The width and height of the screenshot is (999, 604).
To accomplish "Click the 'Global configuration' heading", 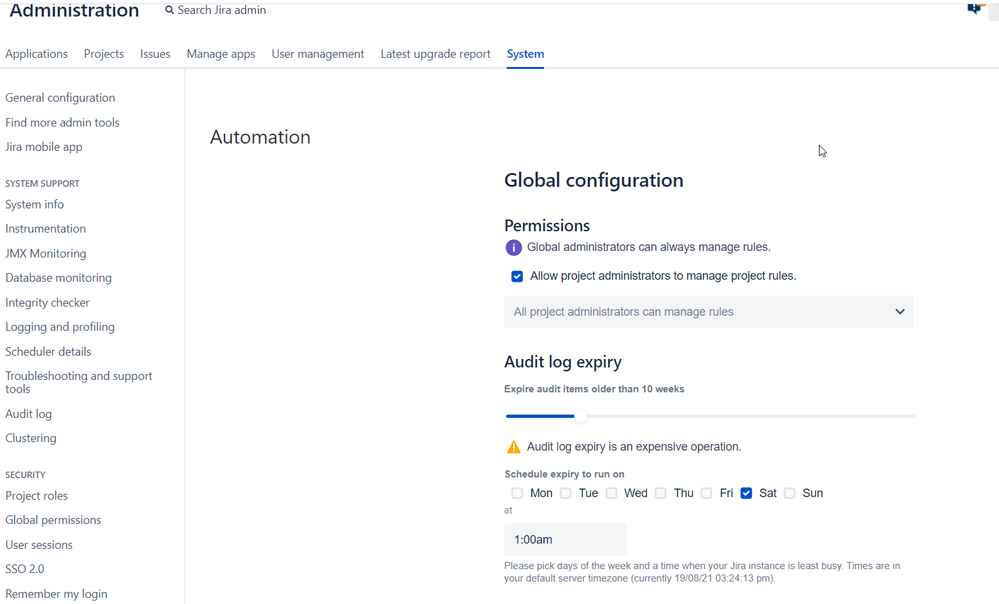I will [x=594, y=180].
